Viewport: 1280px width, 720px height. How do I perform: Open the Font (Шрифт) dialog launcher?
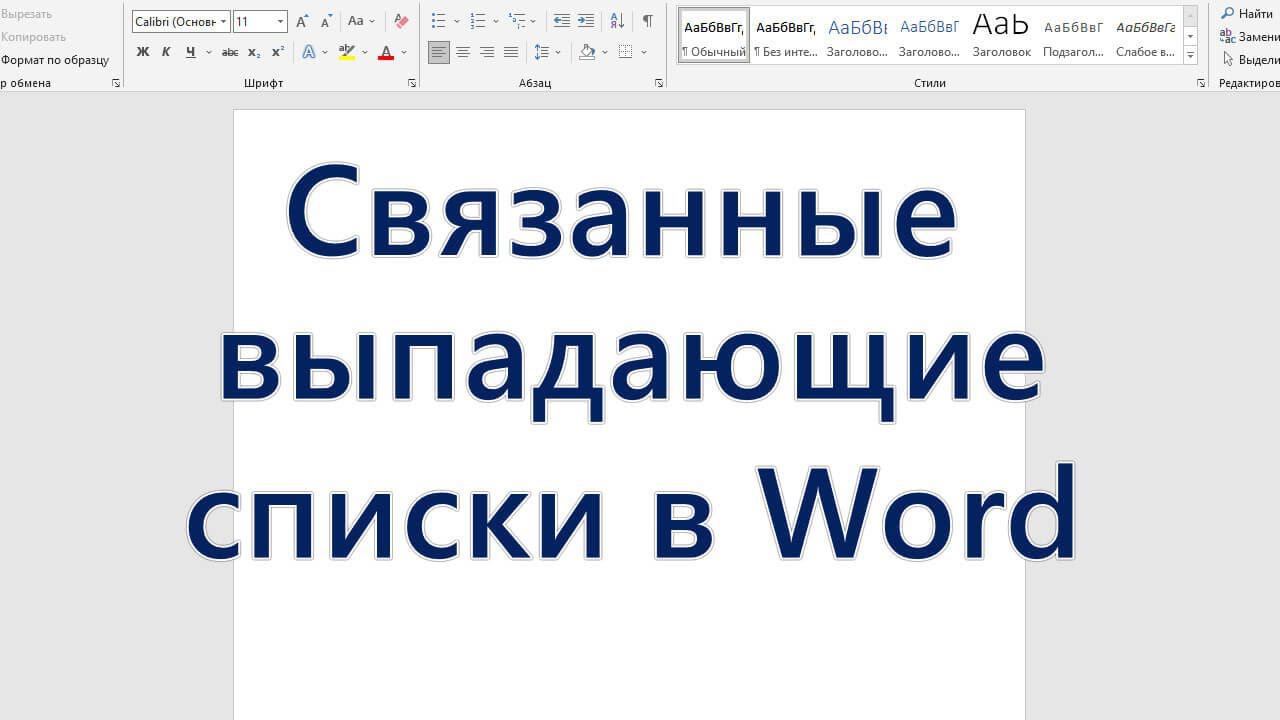412,83
